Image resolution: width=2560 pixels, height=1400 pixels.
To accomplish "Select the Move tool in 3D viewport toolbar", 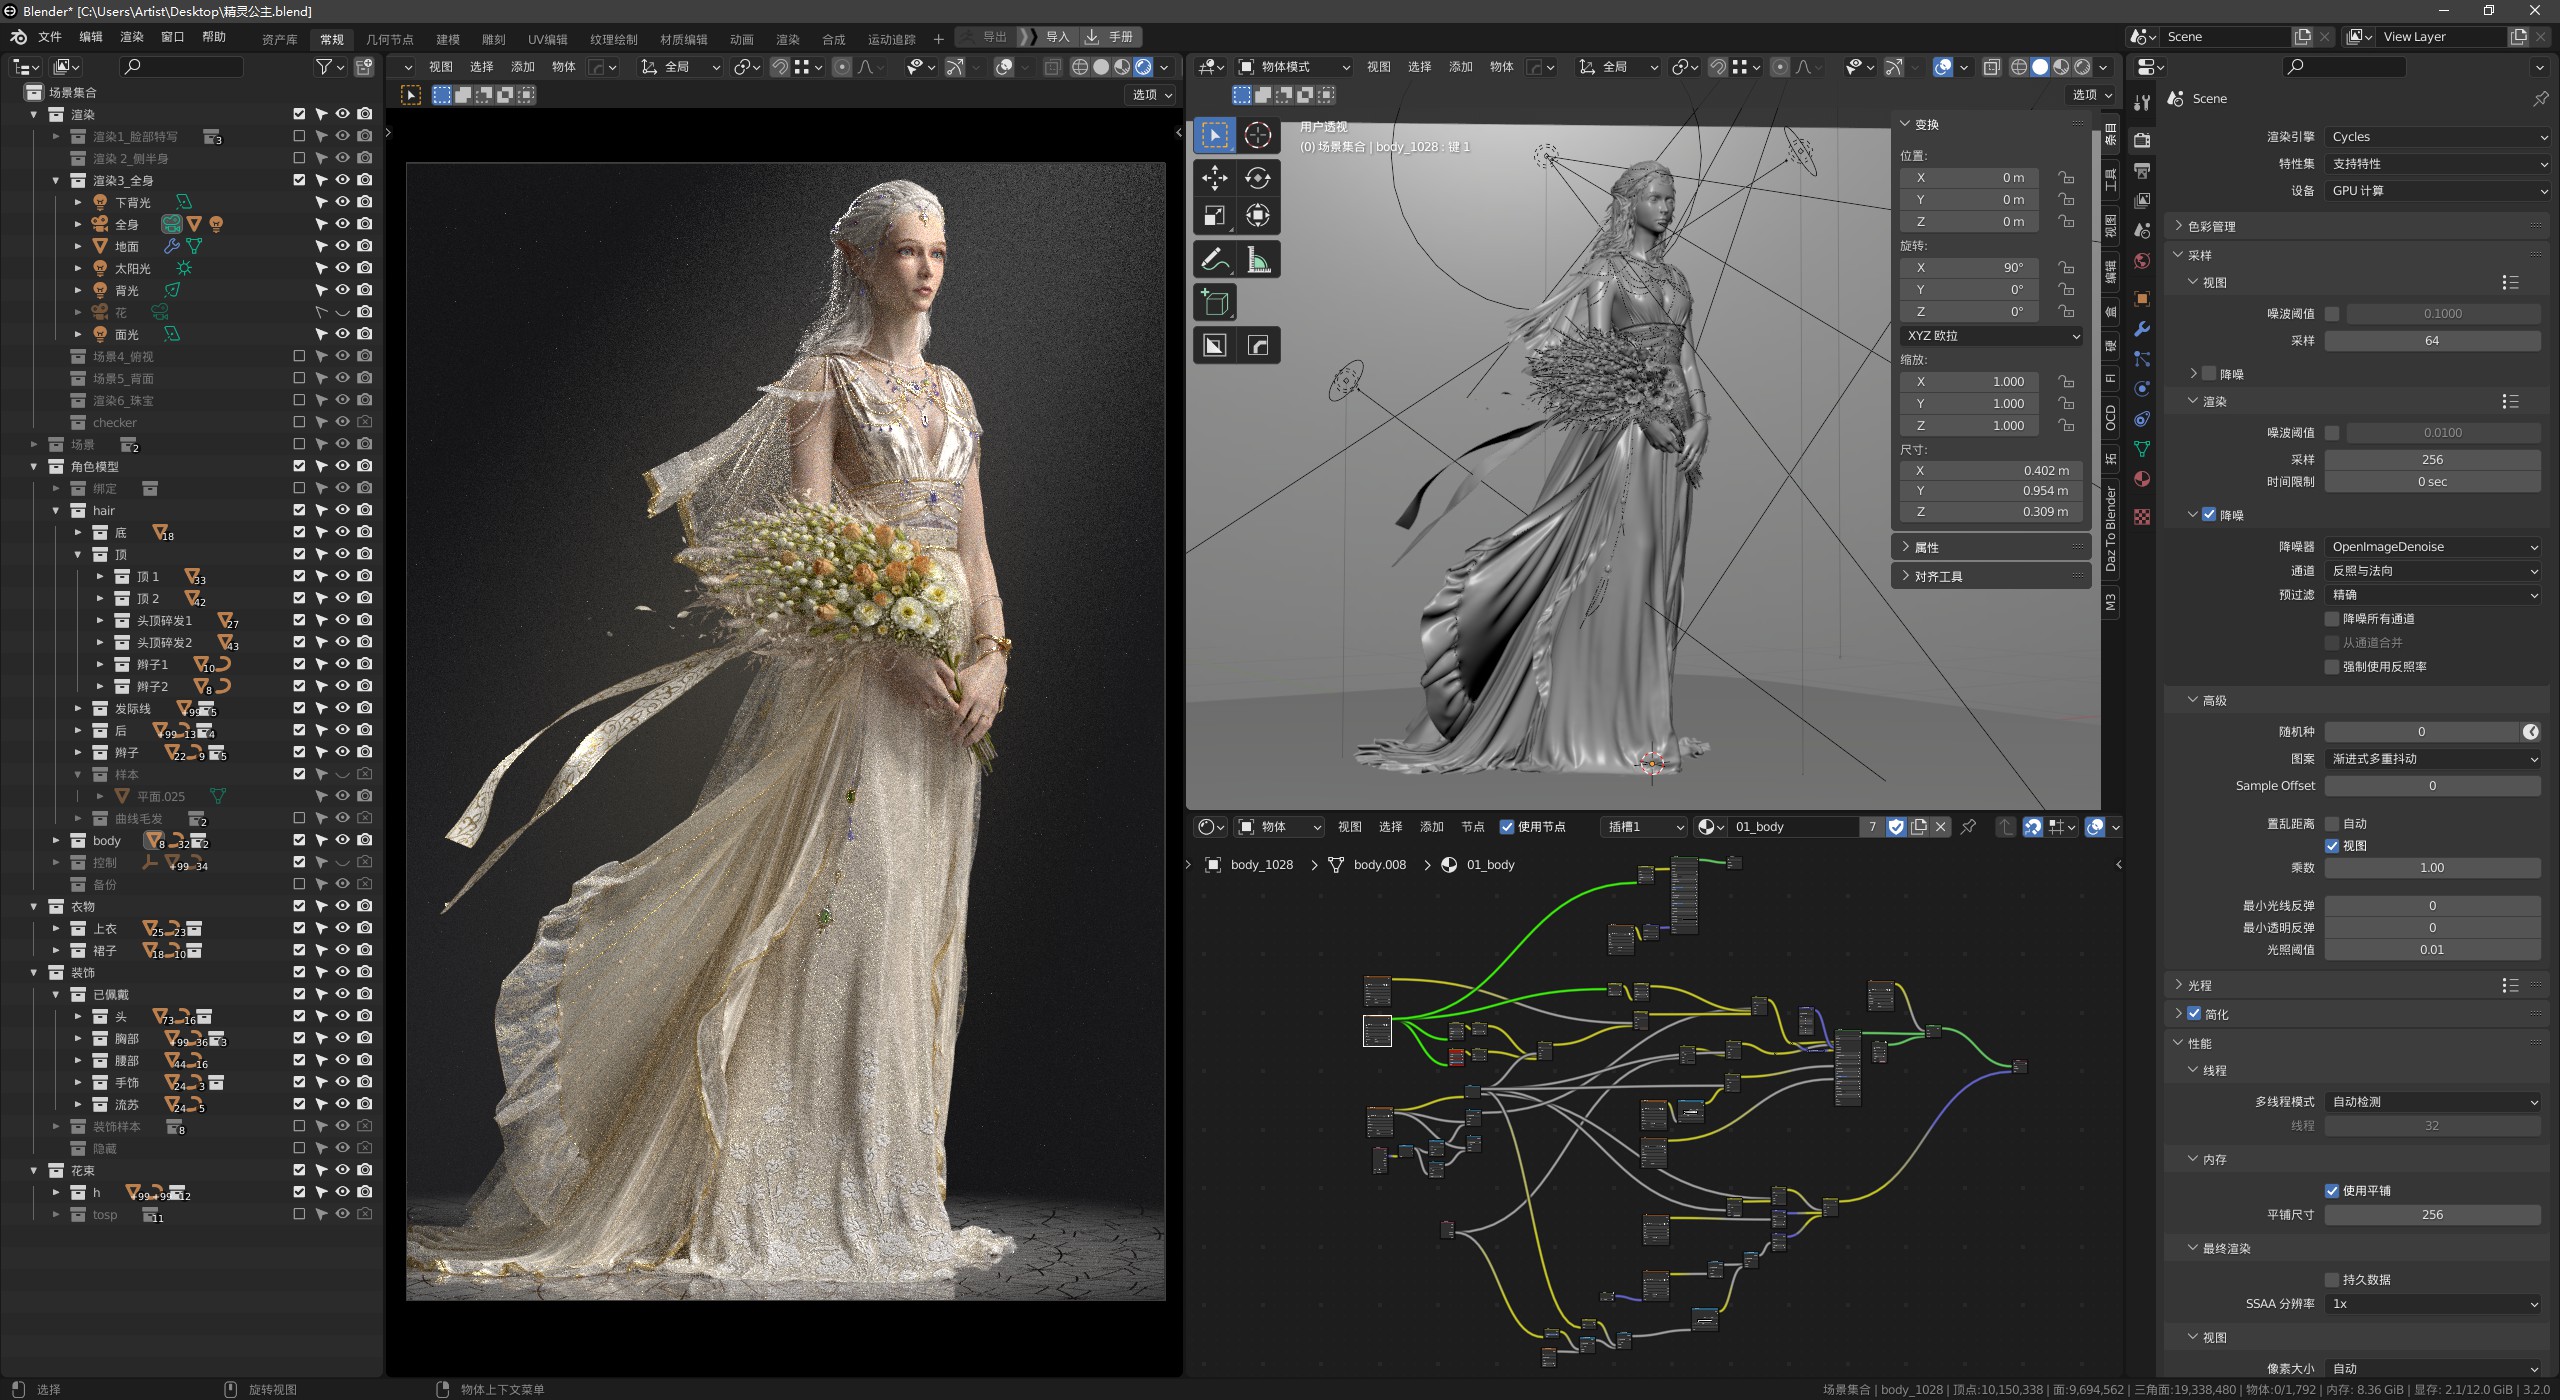I will click(1214, 178).
